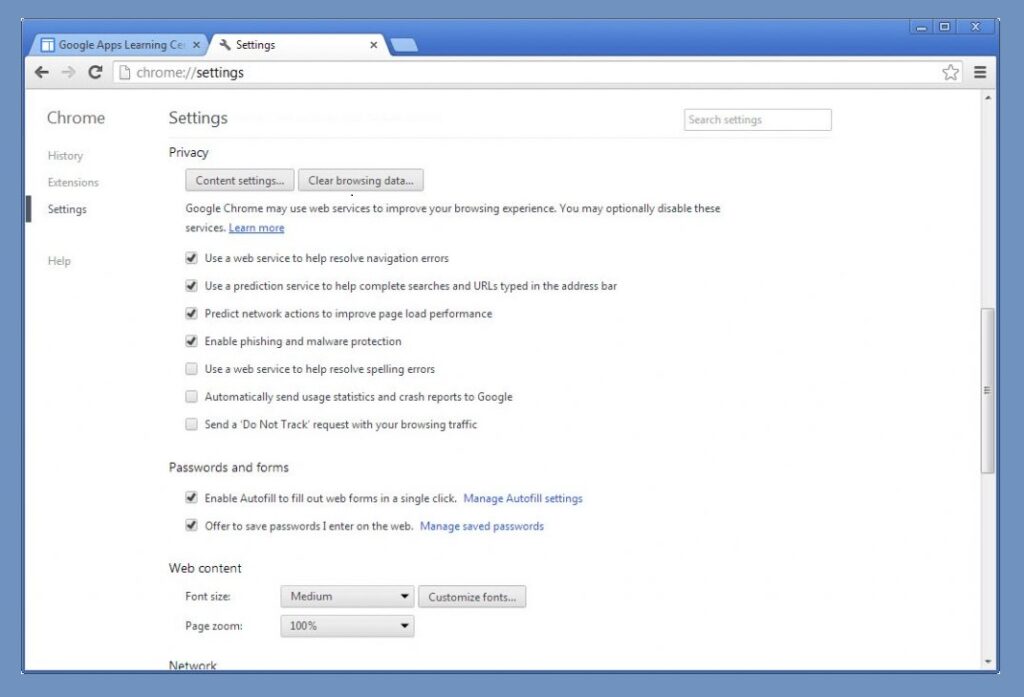Uncheck 'Use a web service to help resolve navigation errors'
This screenshot has width=1024, height=697.
click(191, 258)
